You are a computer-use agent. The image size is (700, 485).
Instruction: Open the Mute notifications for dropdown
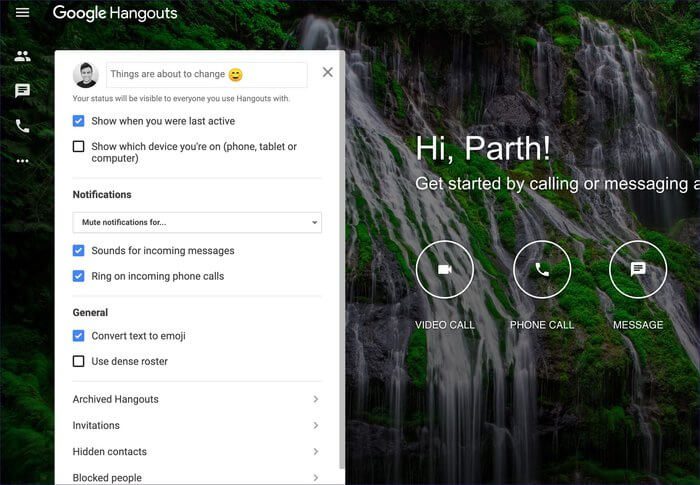pyautogui.click(x=197, y=222)
